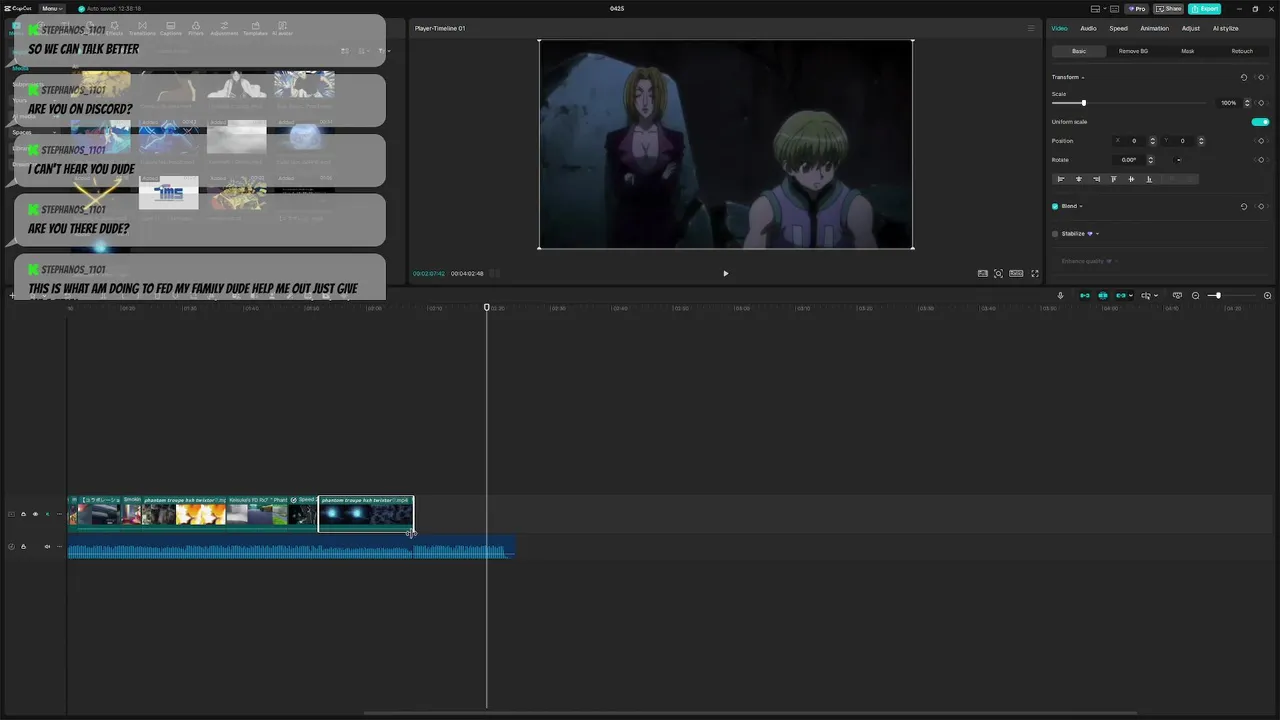
Task: Click the Rotate degrees field
Action: tap(1130, 160)
